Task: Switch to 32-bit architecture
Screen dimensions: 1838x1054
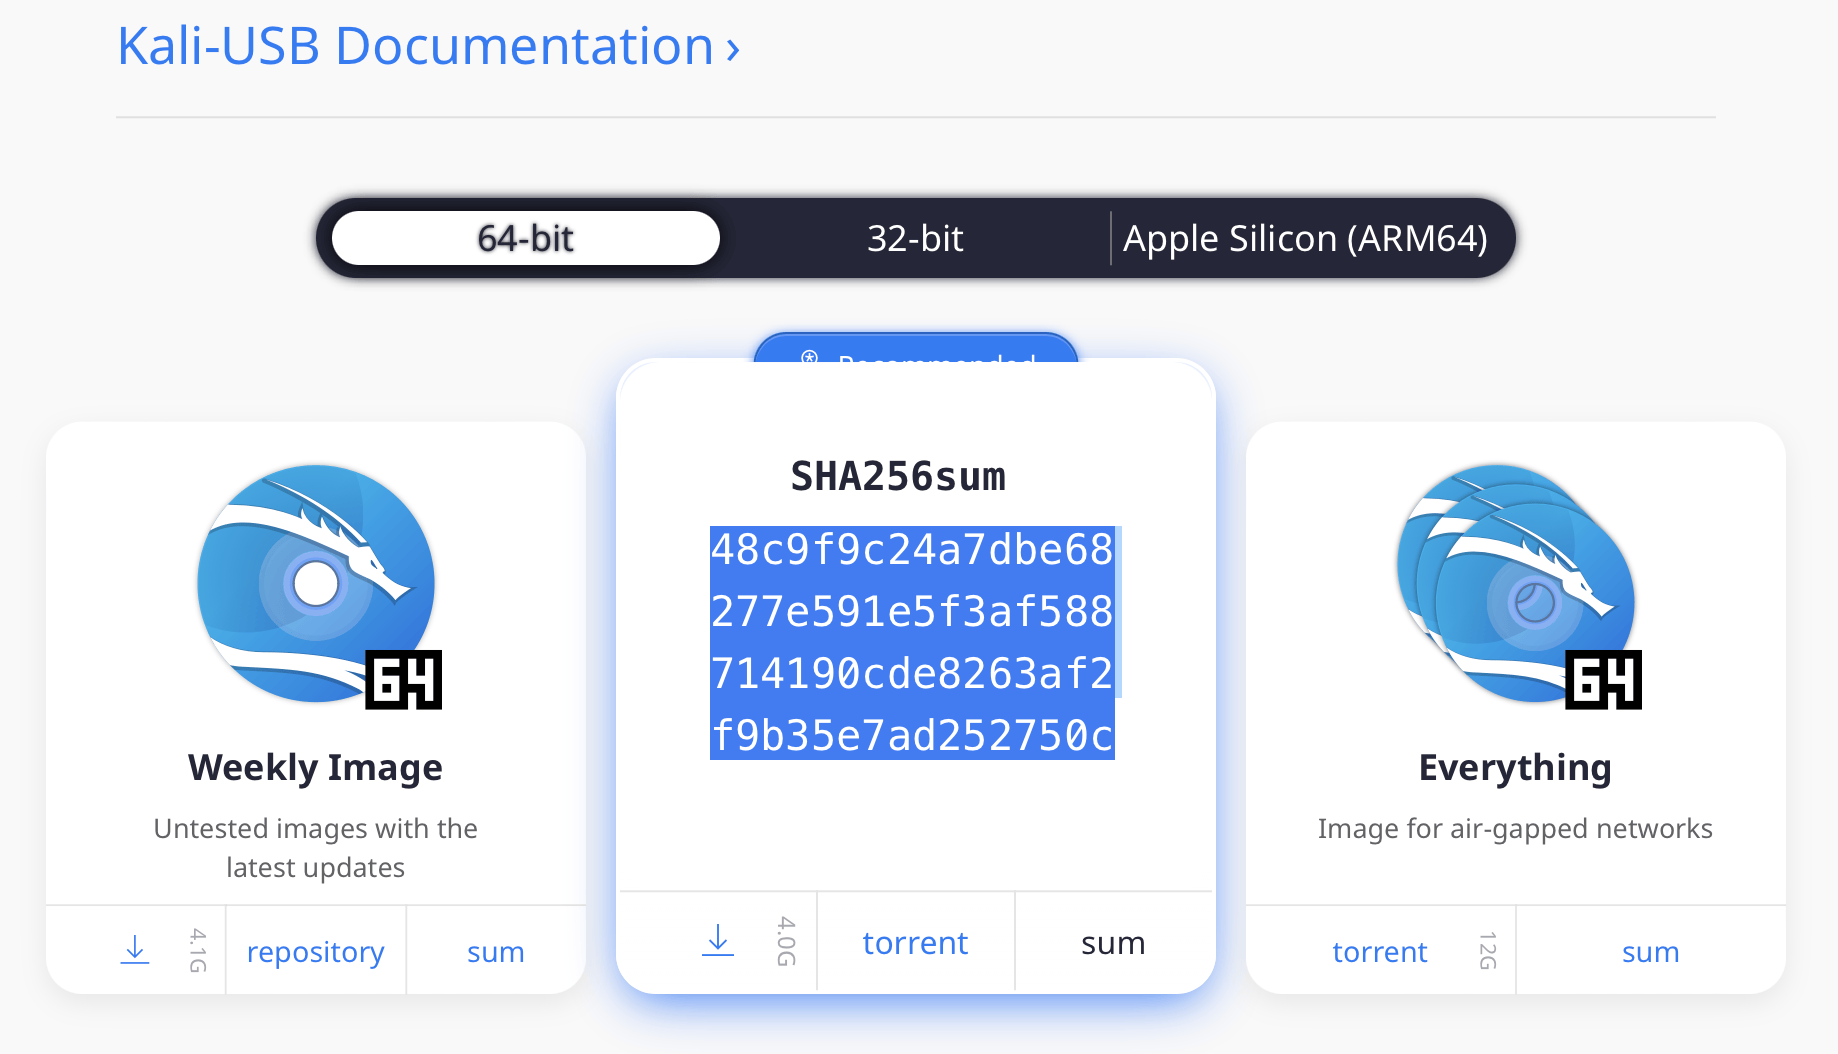Action: pos(914,239)
